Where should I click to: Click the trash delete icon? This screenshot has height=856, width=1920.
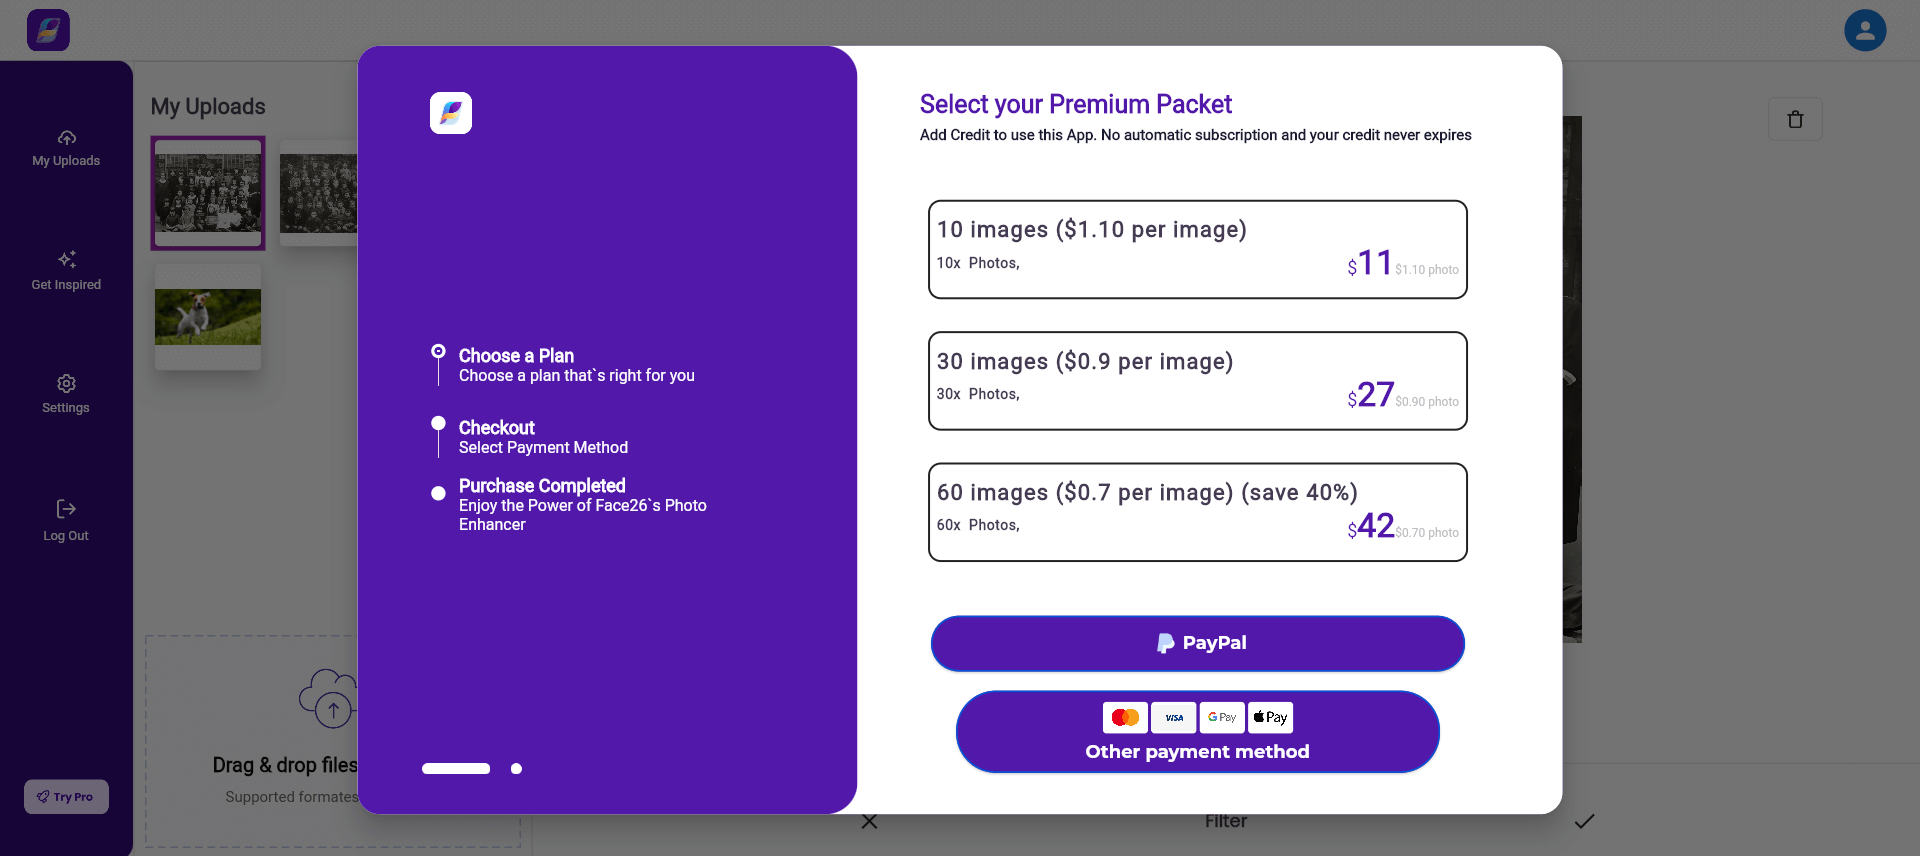point(1795,119)
